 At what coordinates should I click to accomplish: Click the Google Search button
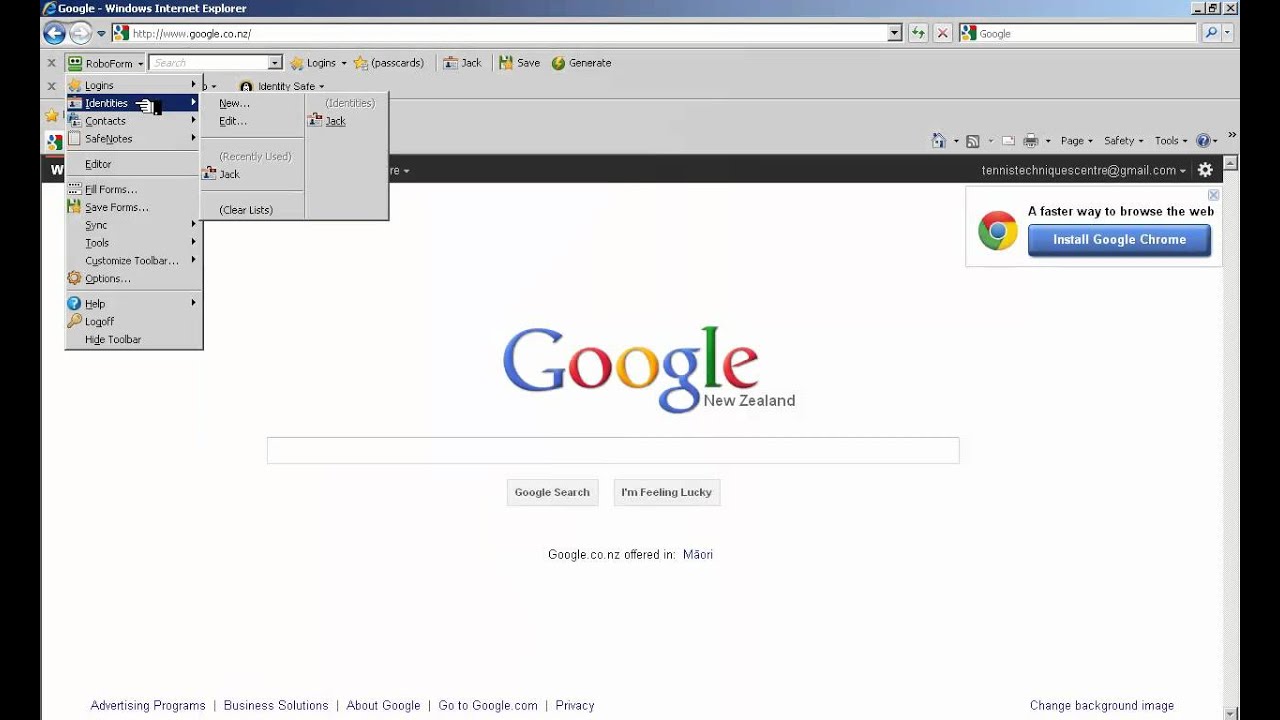[x=552, y=492]
